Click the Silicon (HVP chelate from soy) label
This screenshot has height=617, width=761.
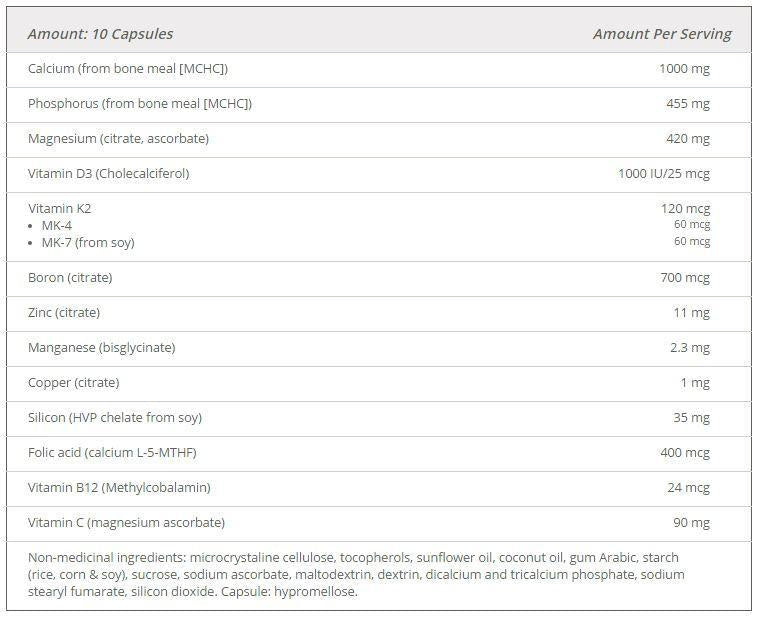tap(115, 418)
